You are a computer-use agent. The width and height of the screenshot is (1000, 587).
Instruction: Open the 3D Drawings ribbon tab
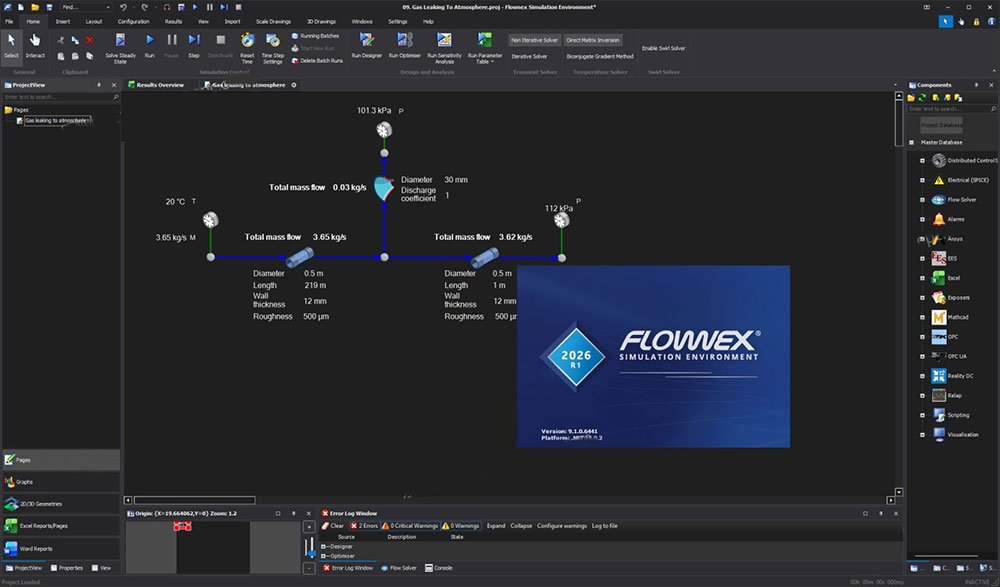click(x=321, y=22)
